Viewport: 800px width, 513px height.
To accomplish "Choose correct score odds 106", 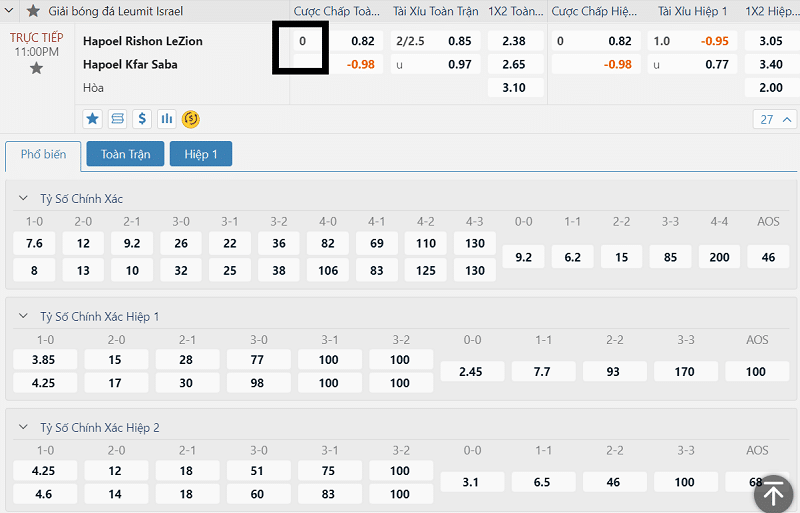I will (328, 271).
